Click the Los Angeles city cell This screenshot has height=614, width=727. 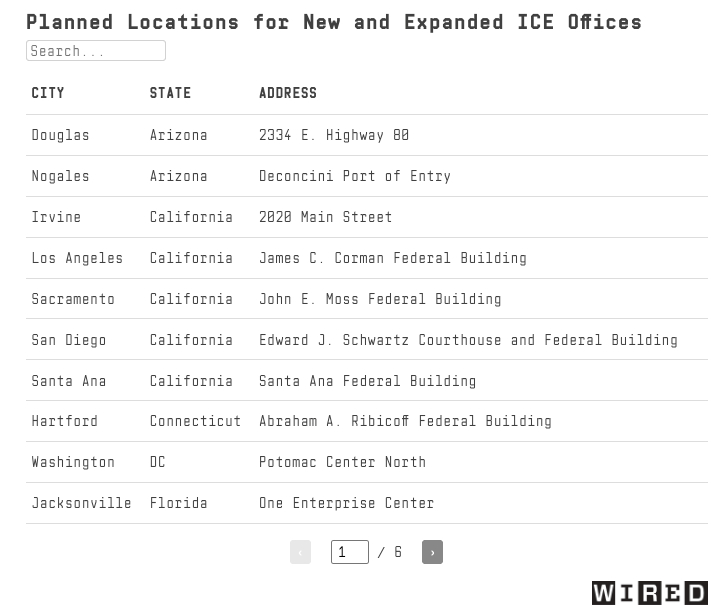click(x=77, y=258)
